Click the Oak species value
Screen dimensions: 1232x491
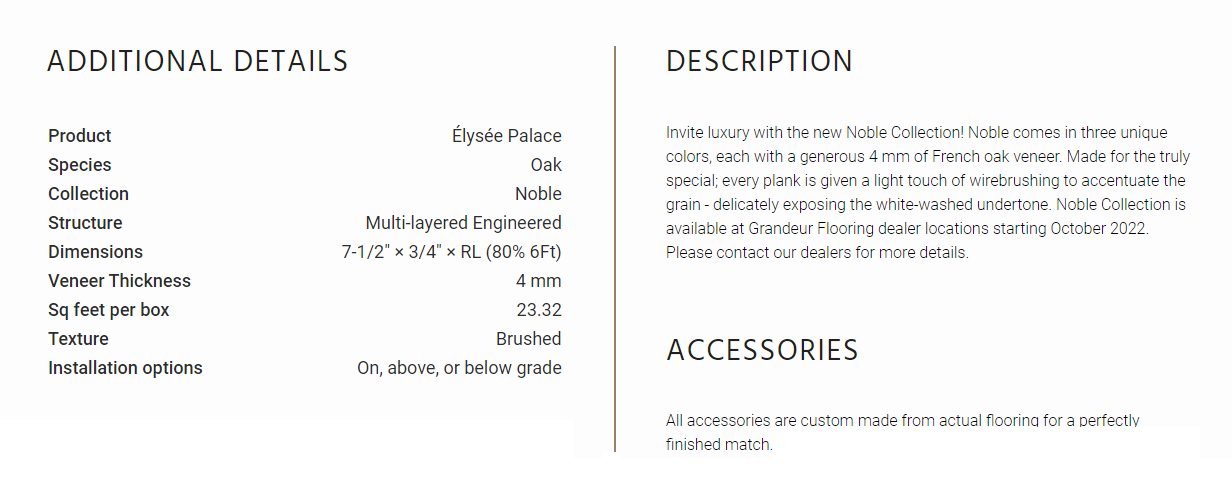click(x=546, y=165)
